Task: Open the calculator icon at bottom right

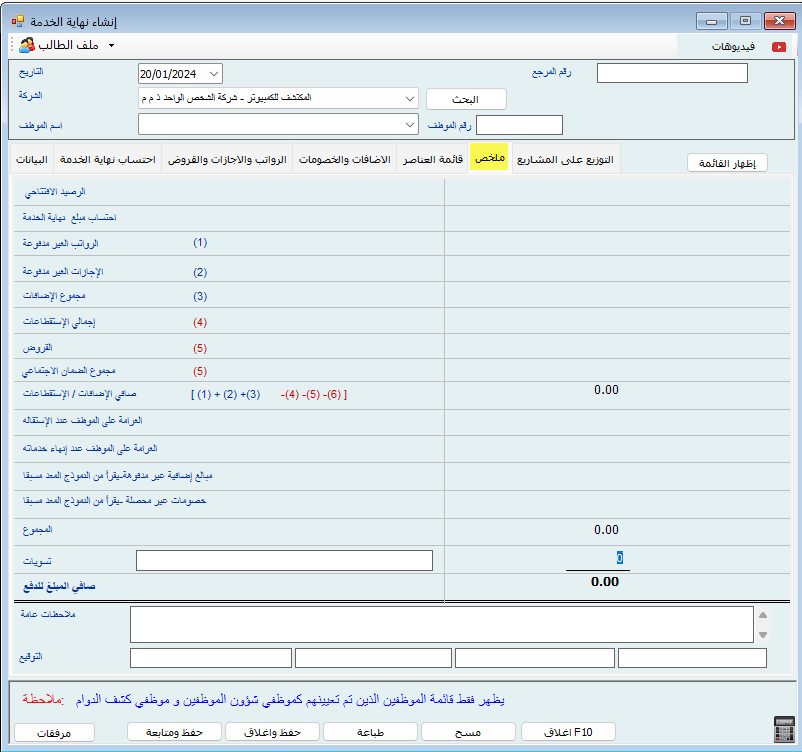Action: (x=783, y=729)
